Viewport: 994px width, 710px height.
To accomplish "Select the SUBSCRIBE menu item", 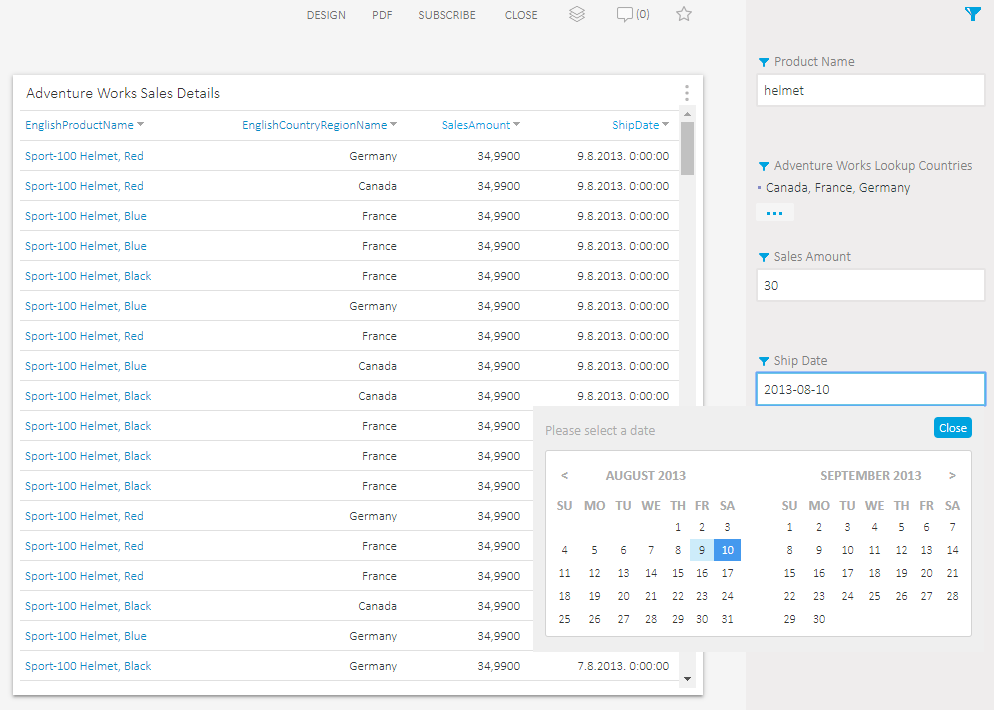I will 447,14.
